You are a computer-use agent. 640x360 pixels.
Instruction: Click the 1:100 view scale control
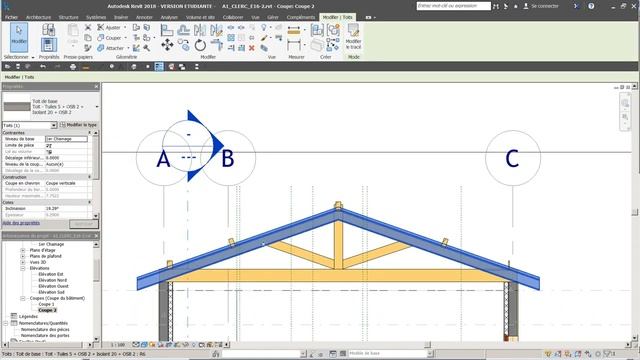[118, 345]
